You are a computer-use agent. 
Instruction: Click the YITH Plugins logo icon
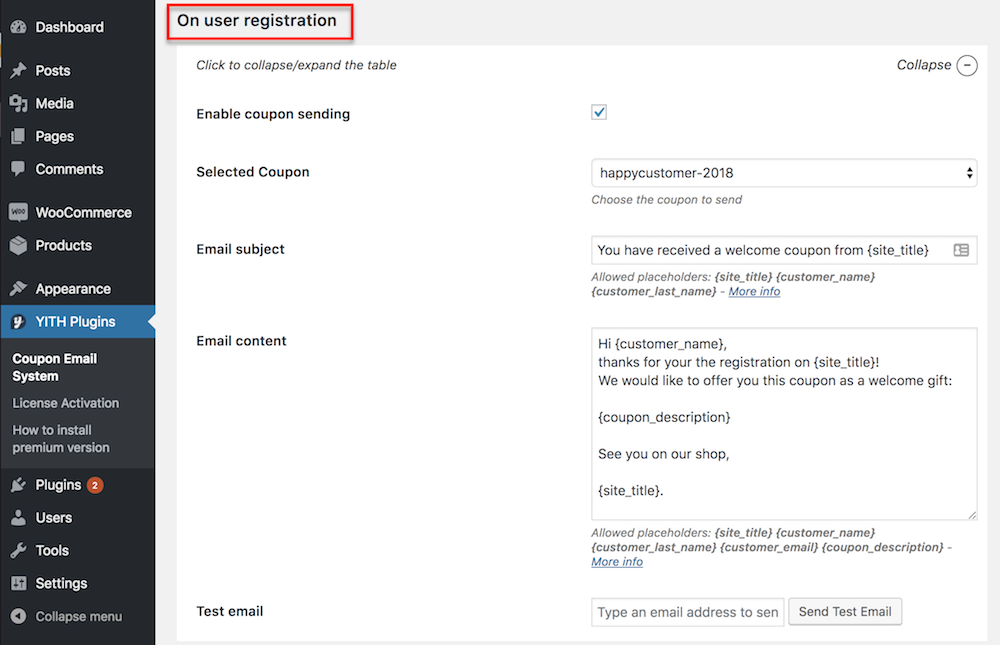pos(18,322)
